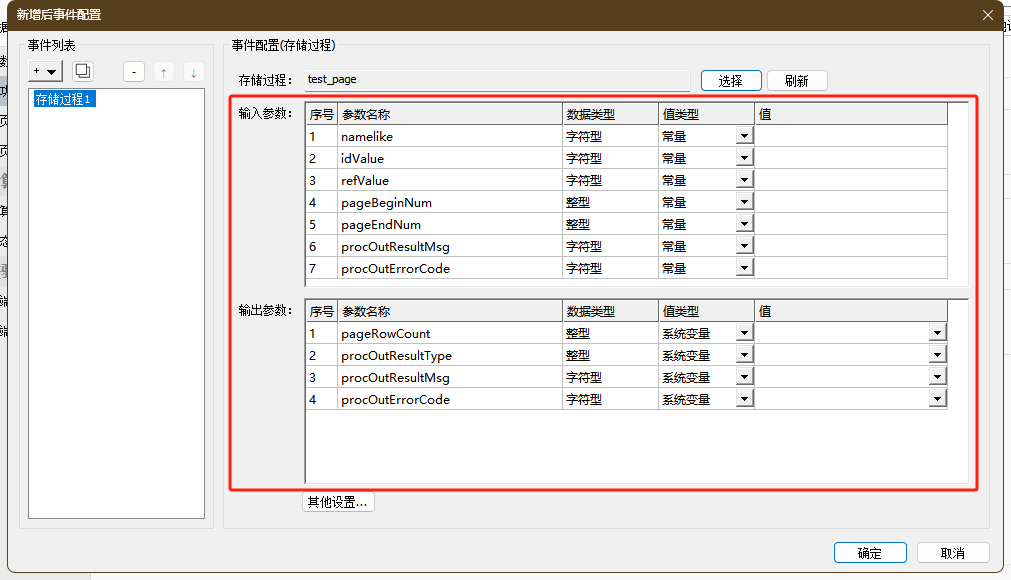The image size is (1011, 580).
Task: Click the remove event minus button
Action: point(135,72)
